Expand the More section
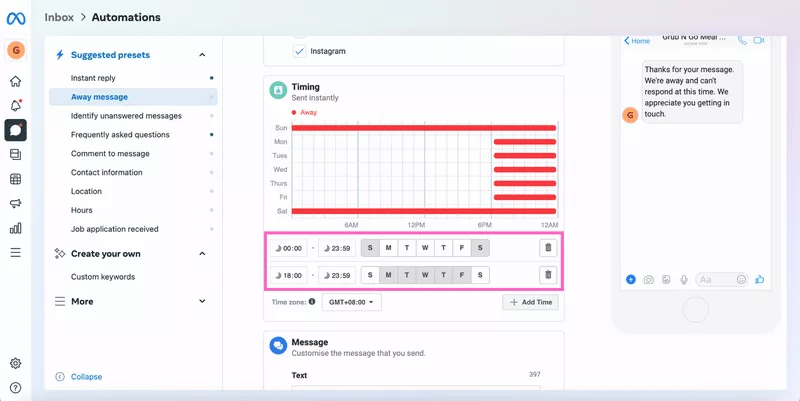 202,301
